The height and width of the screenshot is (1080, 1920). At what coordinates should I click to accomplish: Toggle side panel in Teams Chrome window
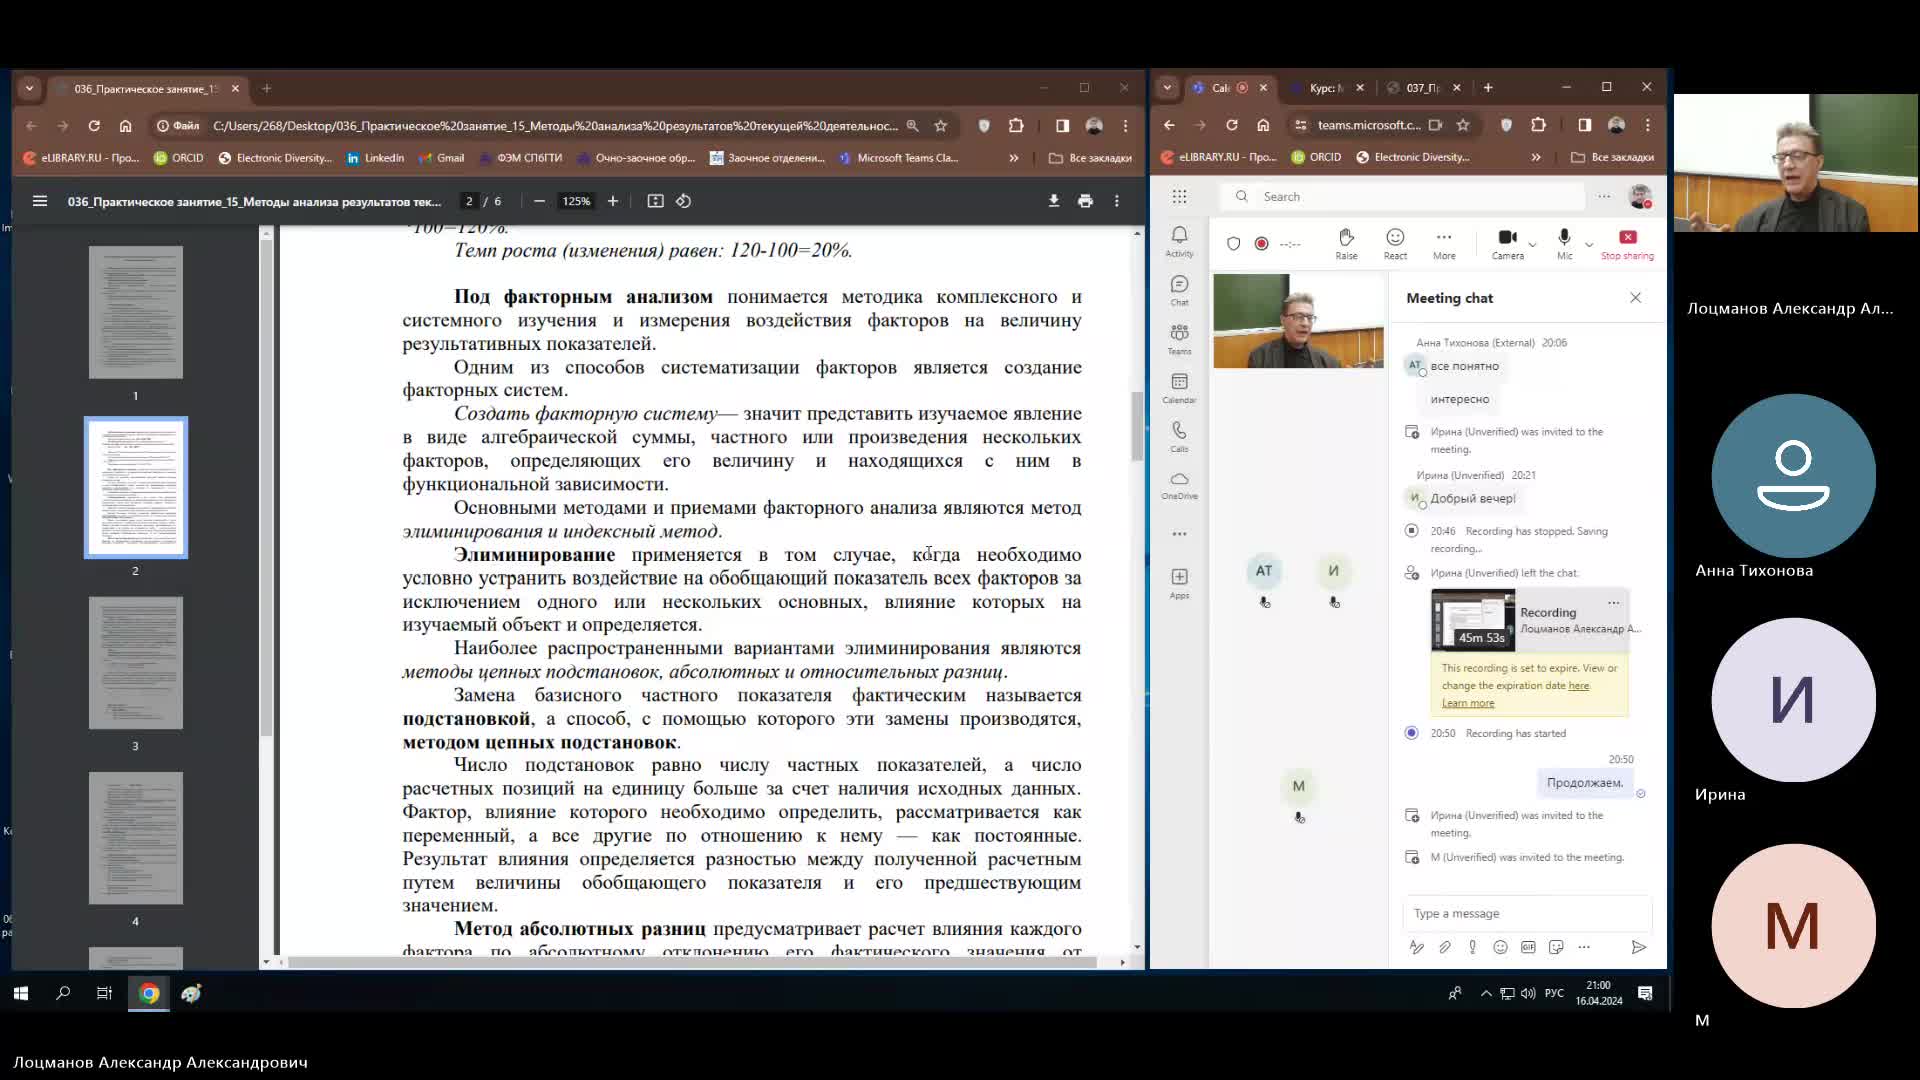click(1585, 125)
